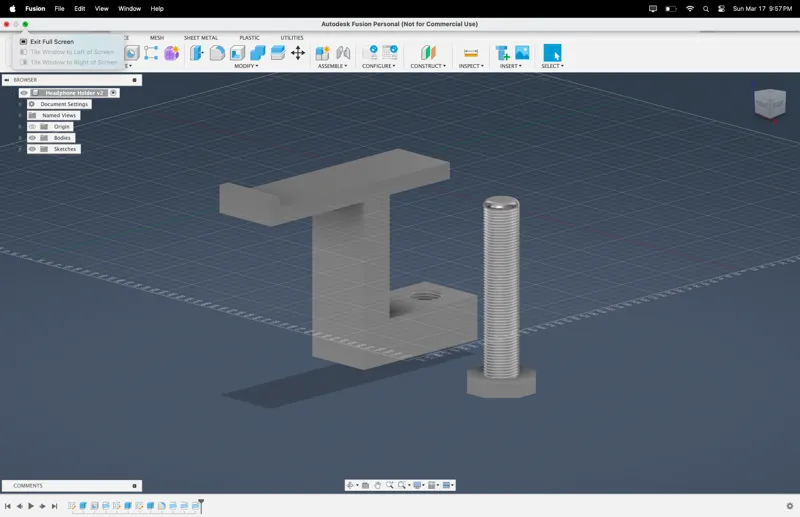
Task: Start the Measure tool in Inspect
Action: point(471,53)
